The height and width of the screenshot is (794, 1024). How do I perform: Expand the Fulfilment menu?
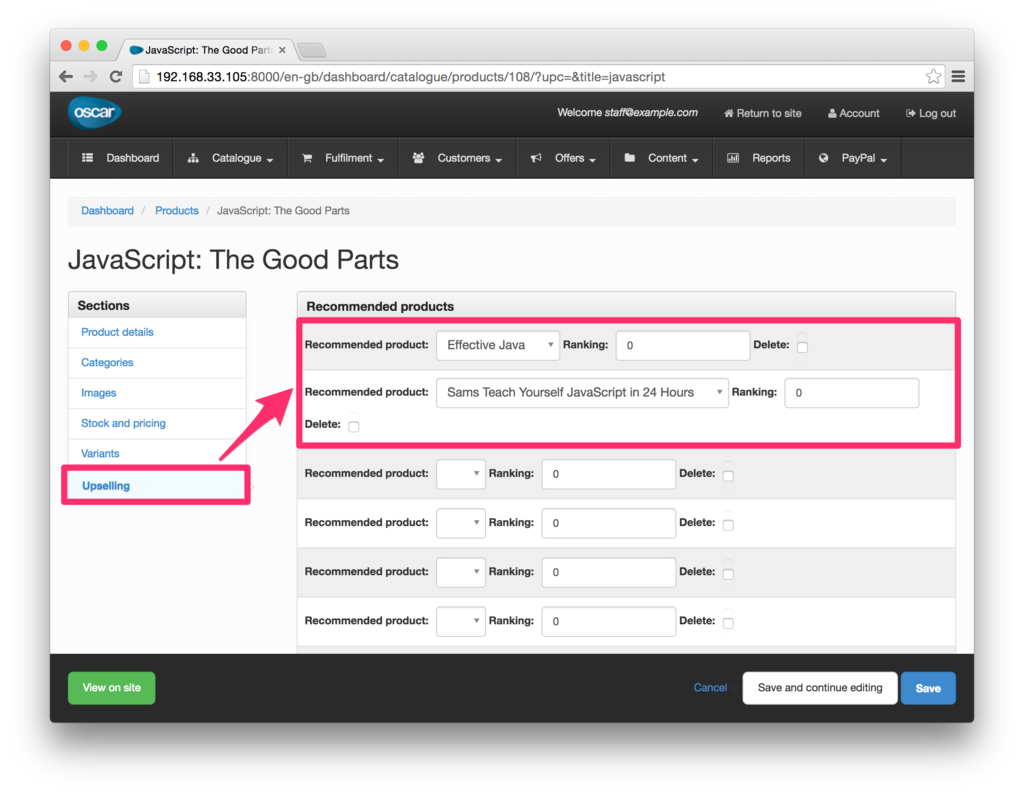pos(343,158)
